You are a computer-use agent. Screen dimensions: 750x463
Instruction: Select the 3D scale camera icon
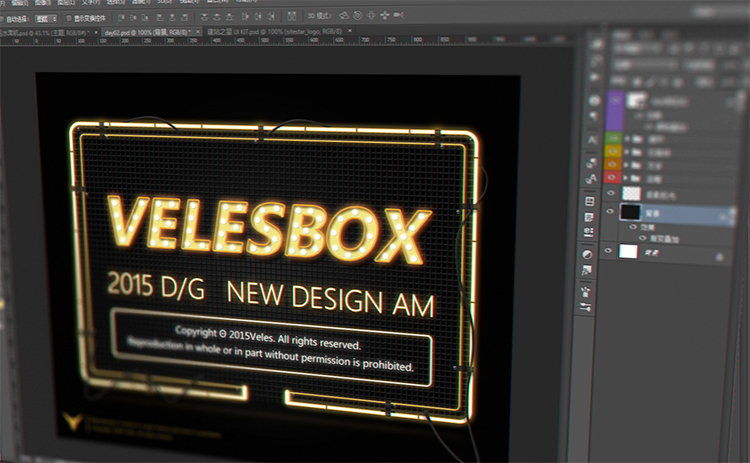coord(398,15)
